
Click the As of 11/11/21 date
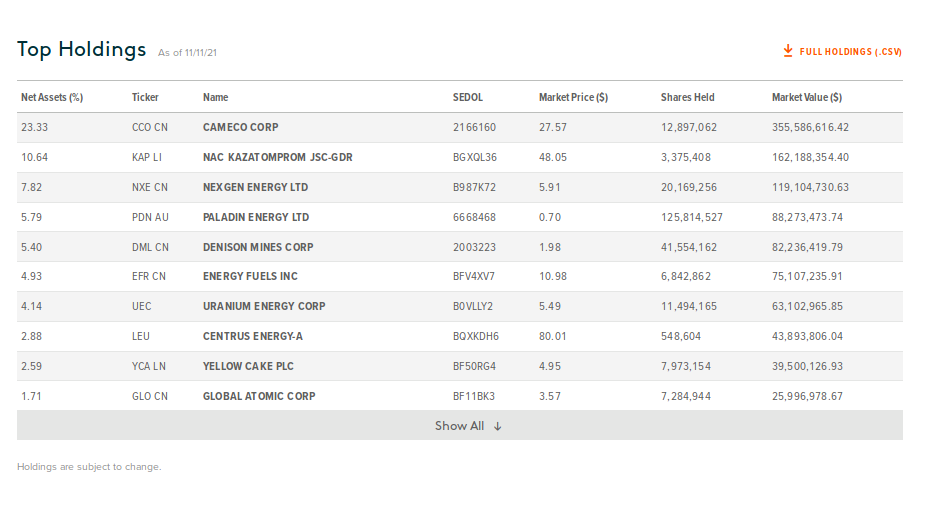click(x=187, y=53)
